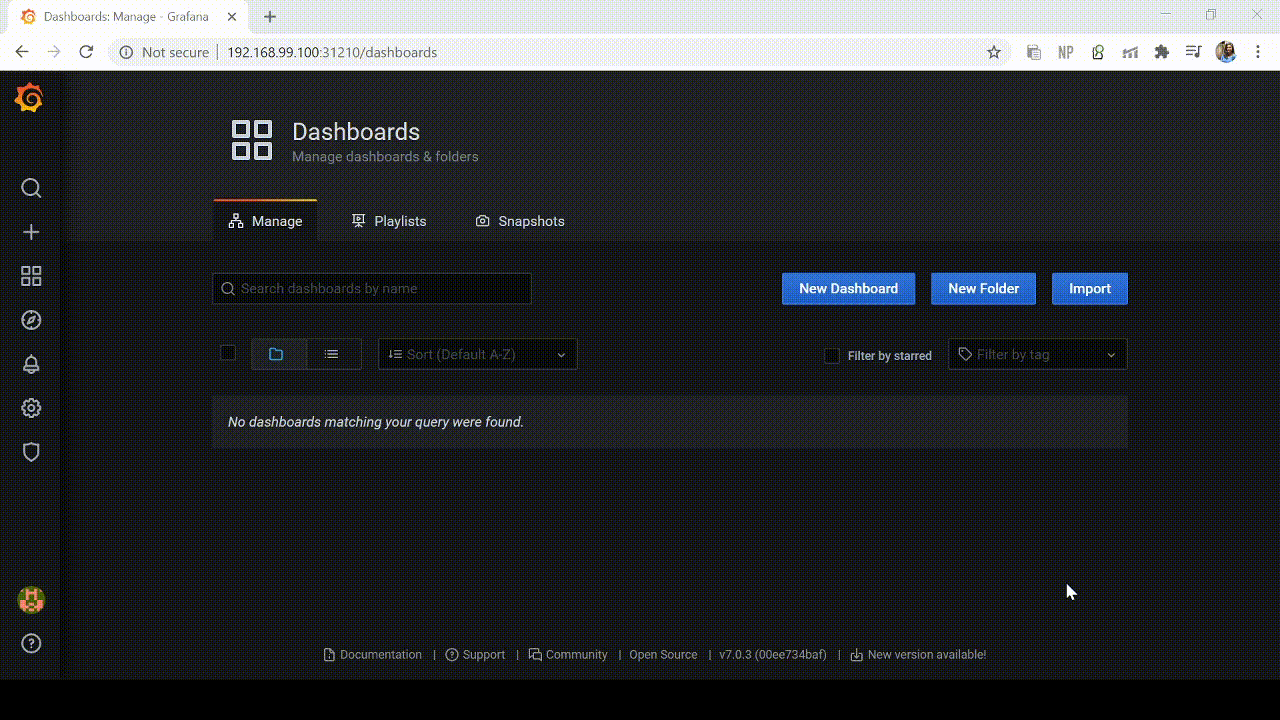1280x720 pixels.
Task: Reload the browser page
Action: click(x=86, y=52)
